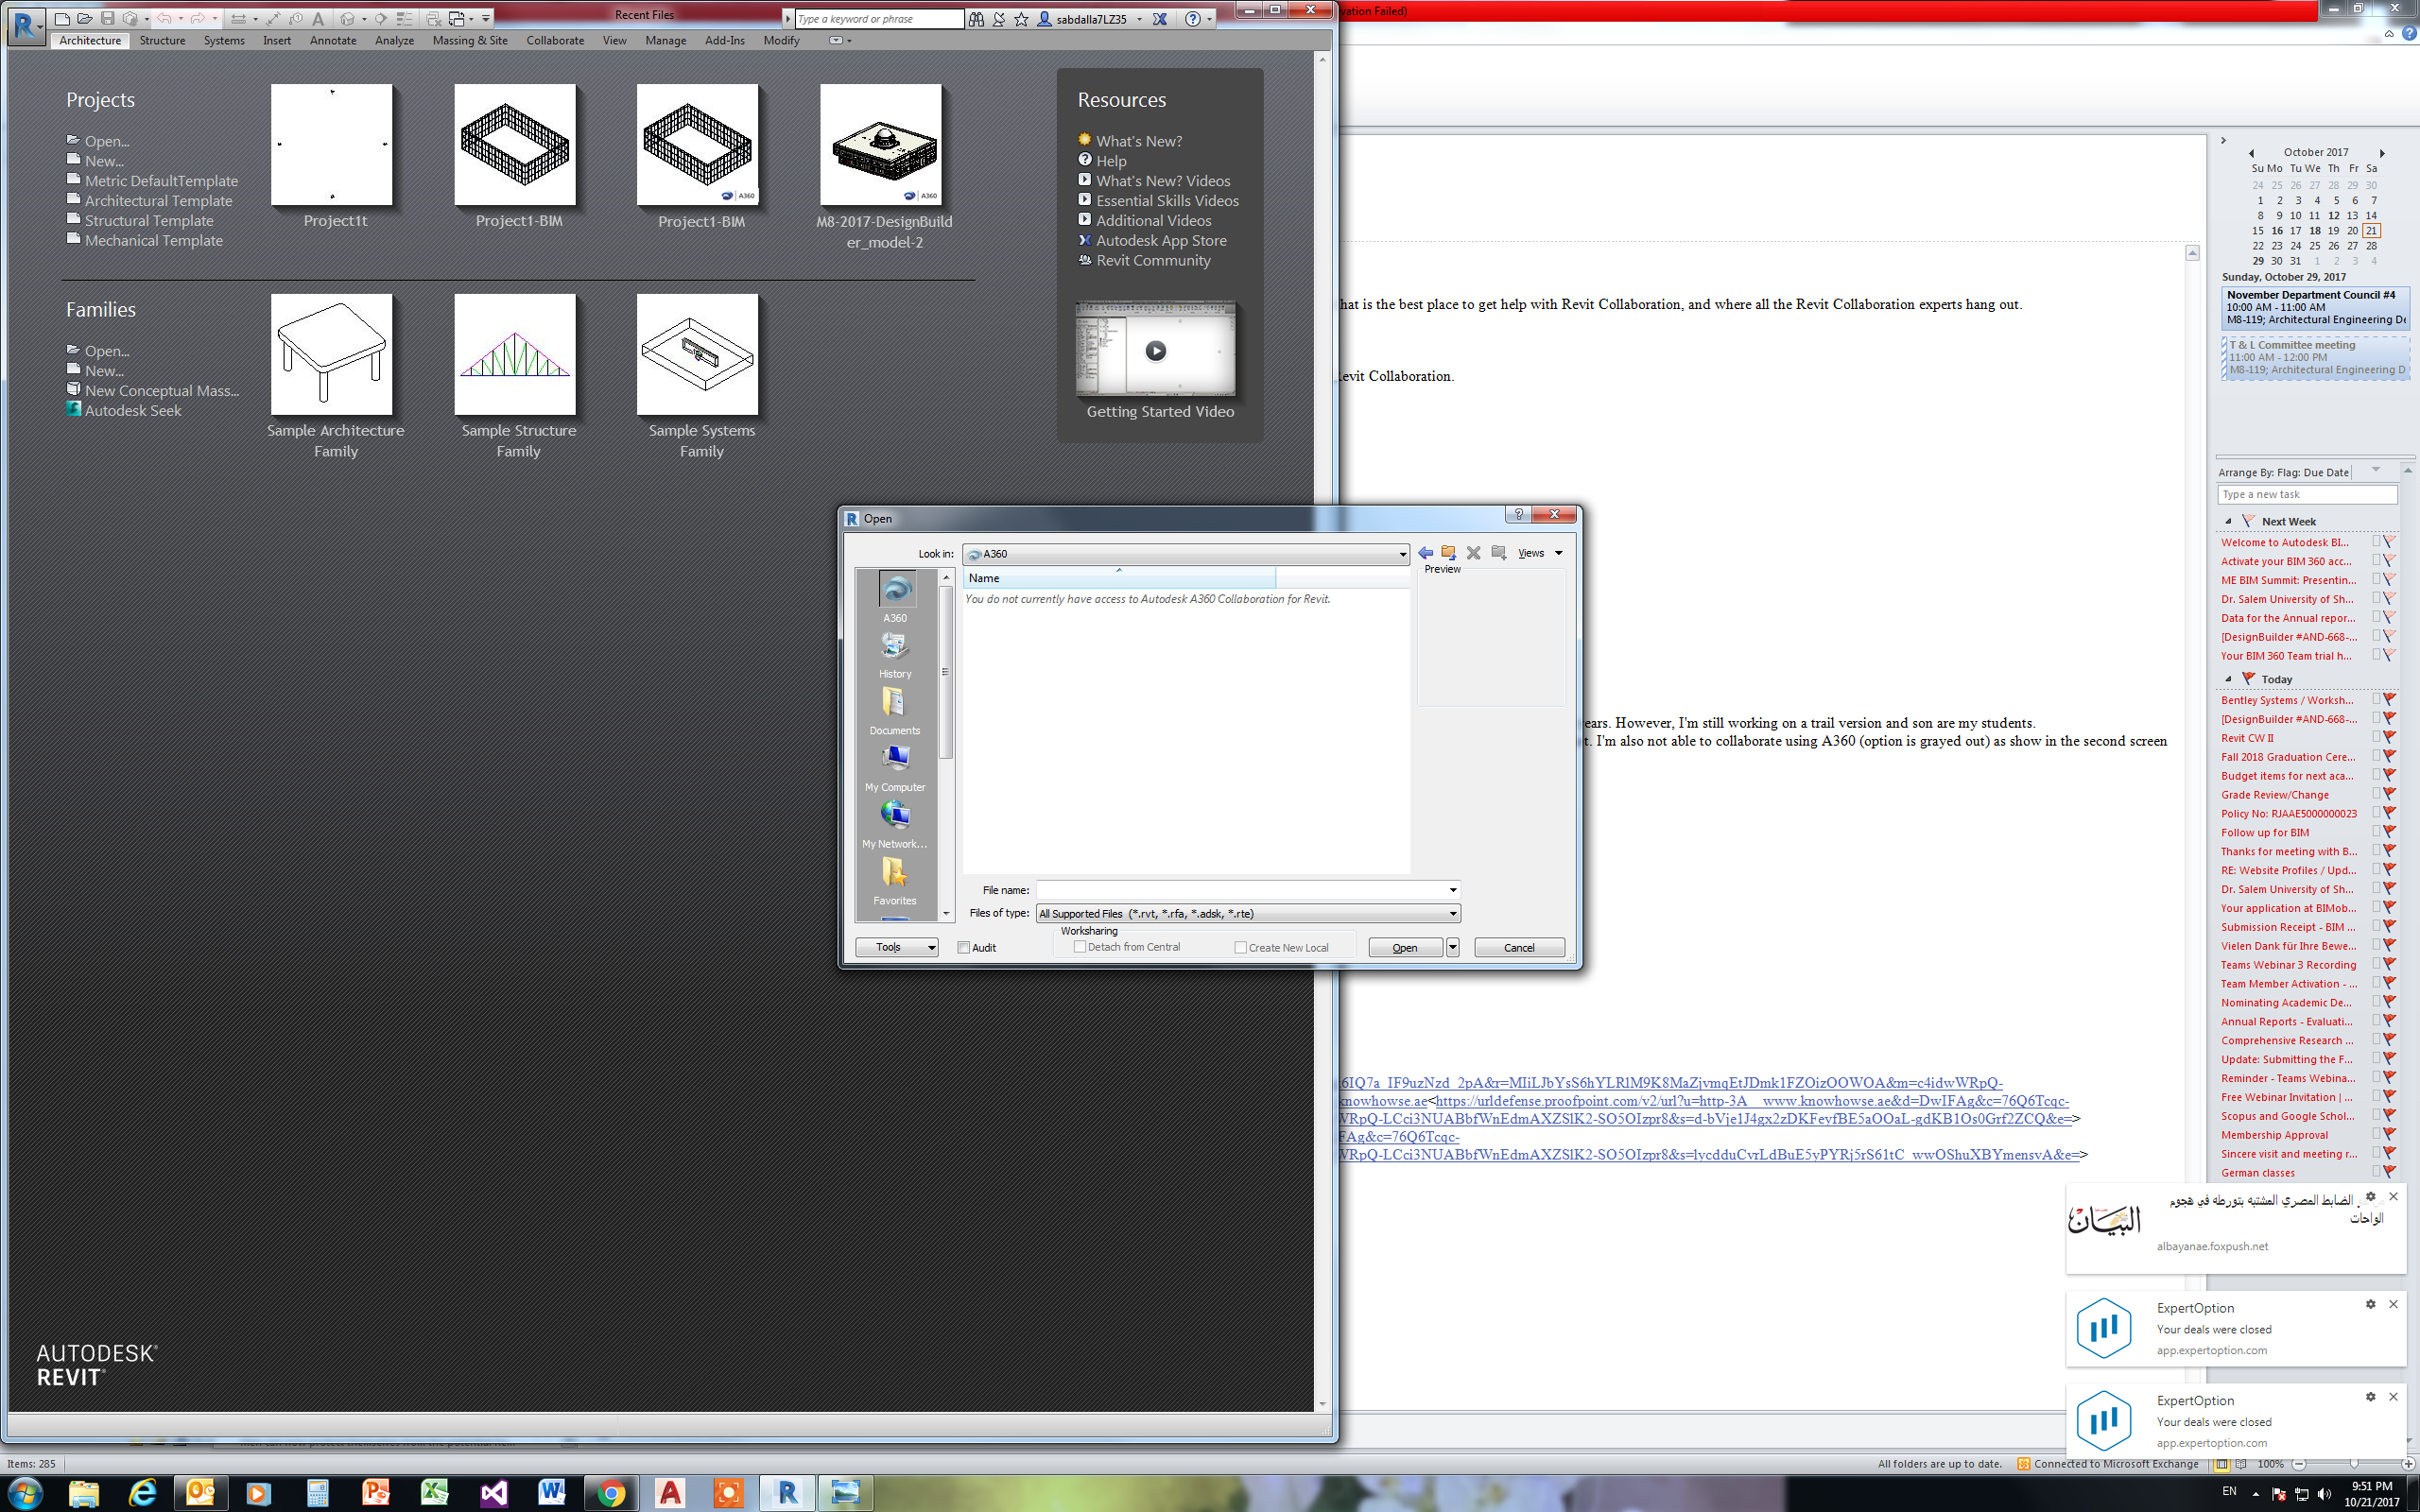
Task: Click Revit Community link under Resources
Action: click(x=1153, y=261)
